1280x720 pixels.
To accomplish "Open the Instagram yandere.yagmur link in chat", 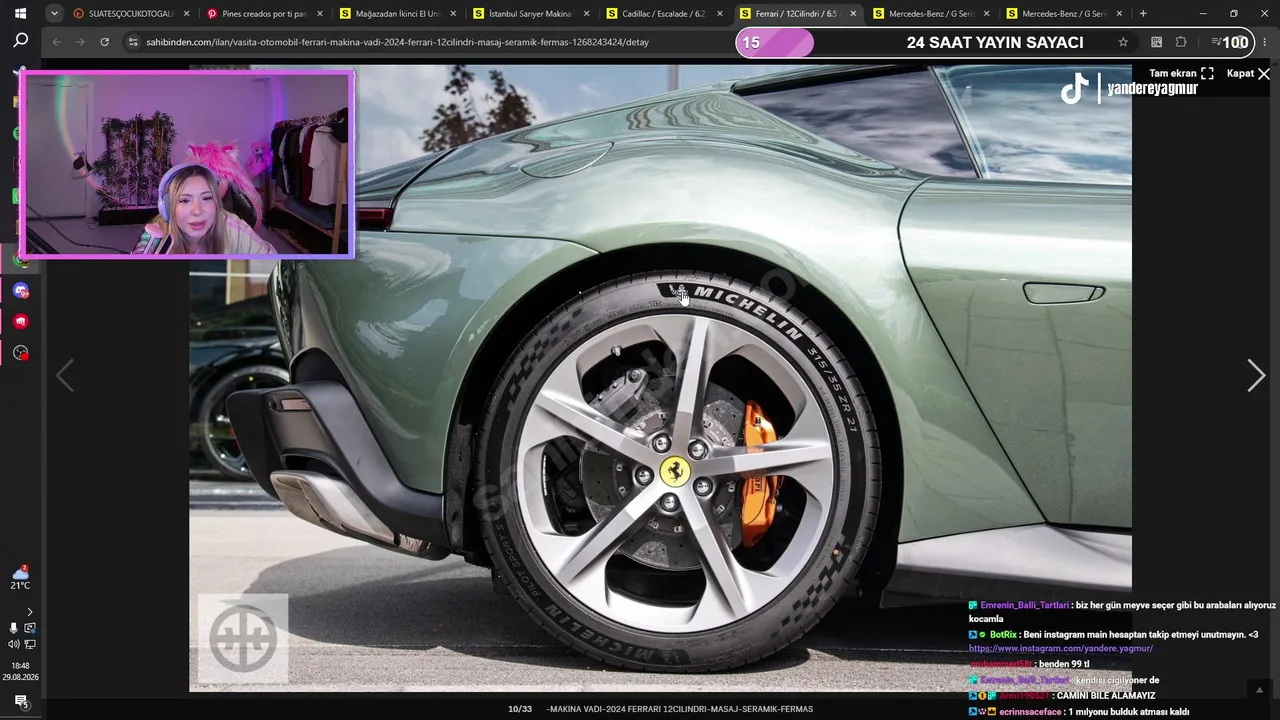I will coord(1060,648).
